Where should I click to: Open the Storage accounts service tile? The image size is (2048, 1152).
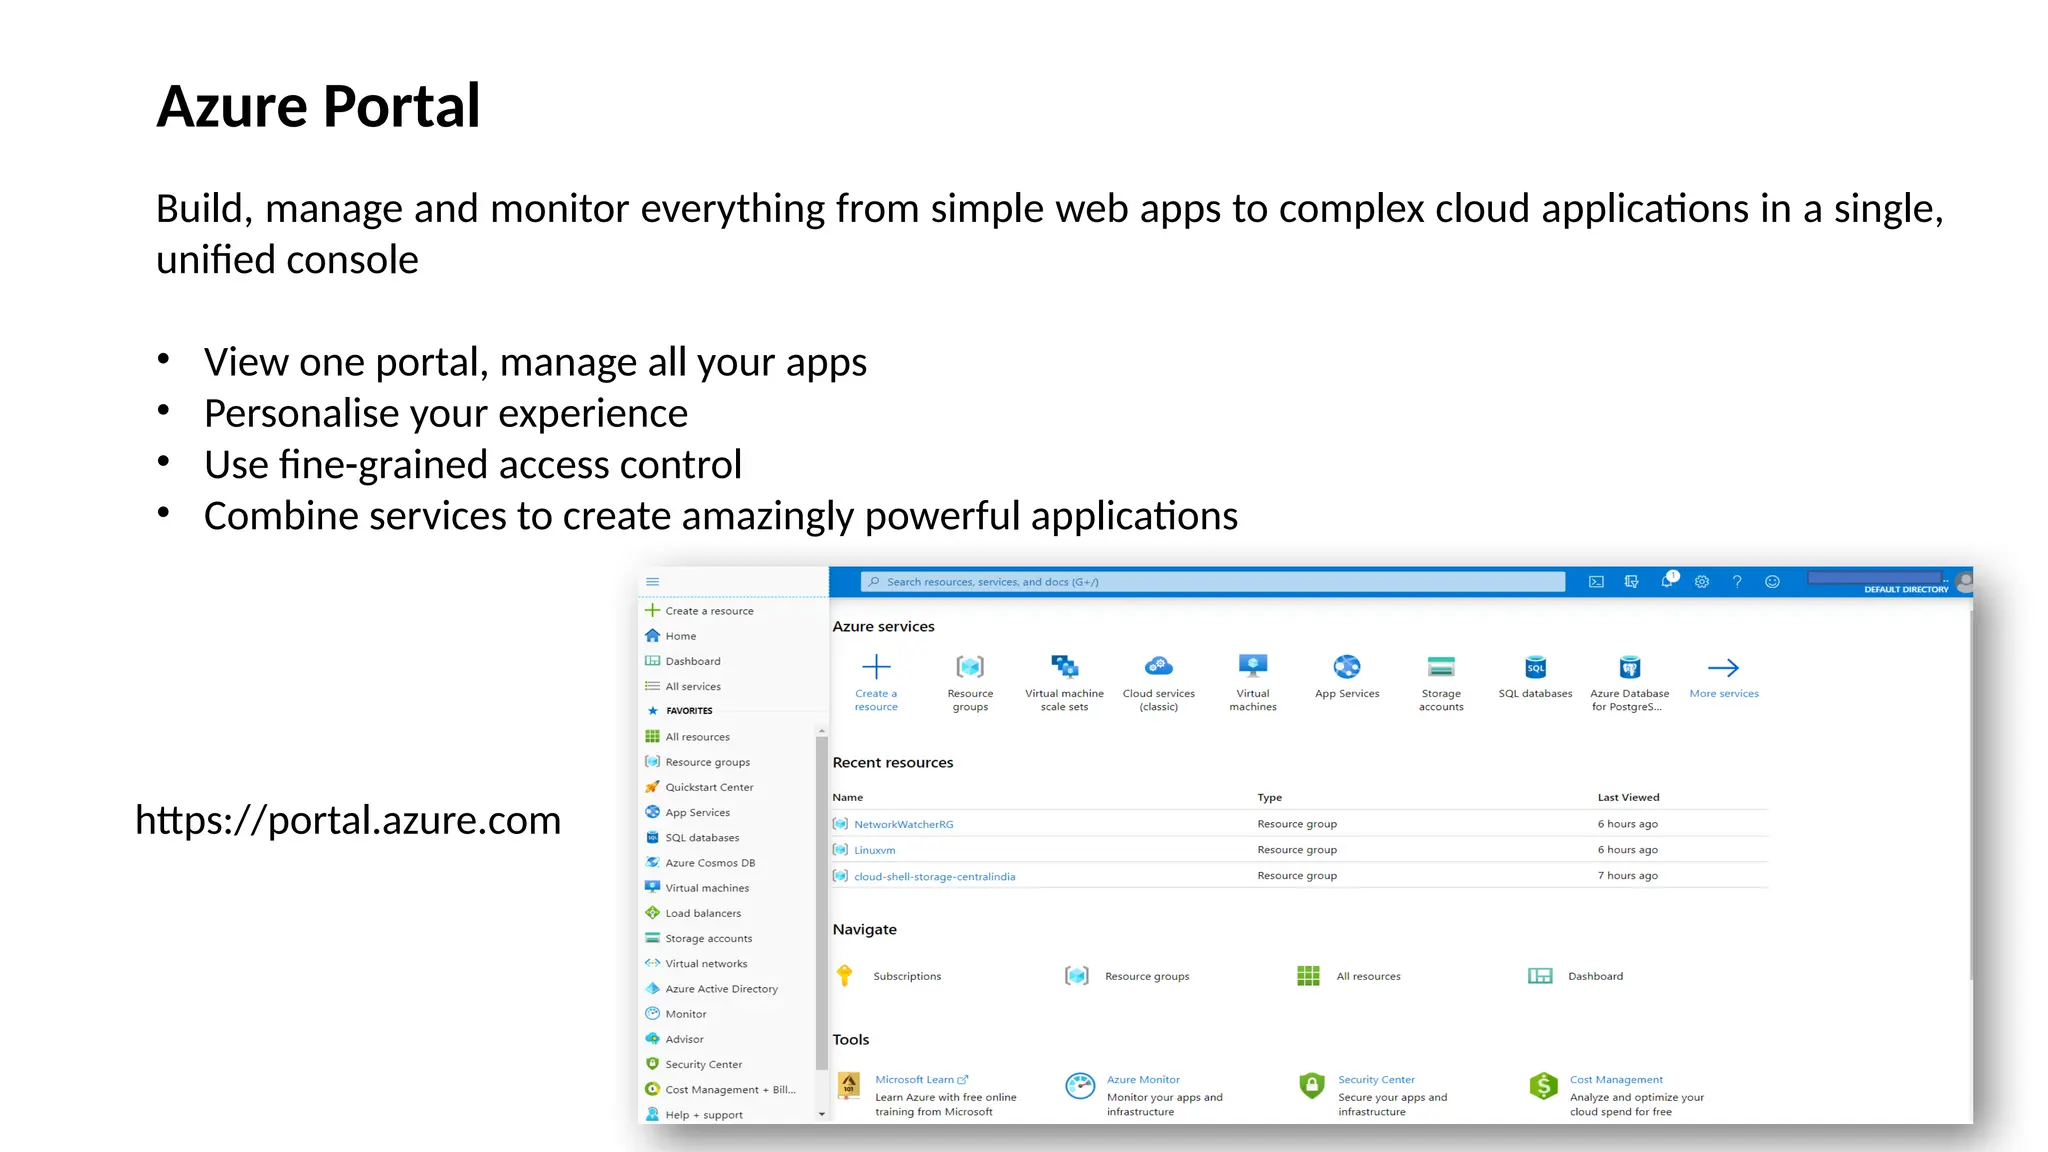tap(1441, 682)
